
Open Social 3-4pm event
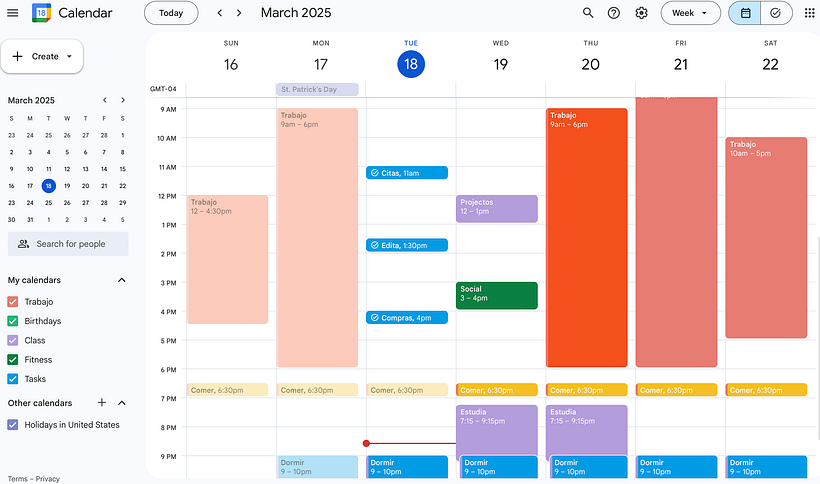click(x=497, y=296)
